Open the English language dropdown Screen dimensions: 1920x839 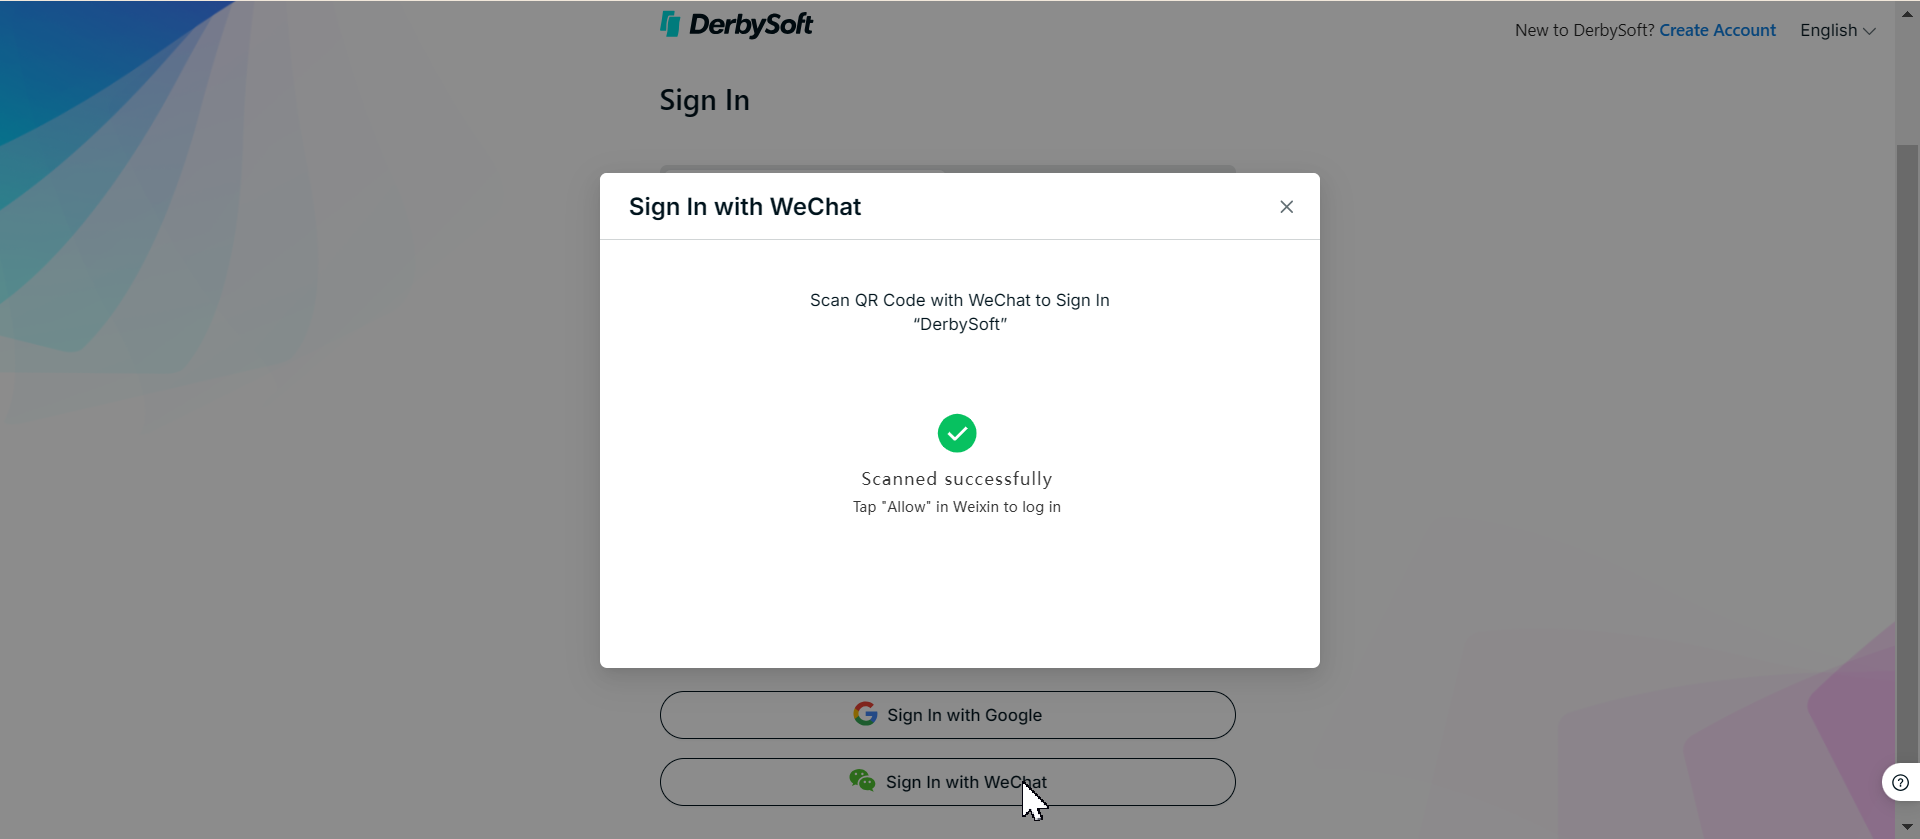point(1837,31)
